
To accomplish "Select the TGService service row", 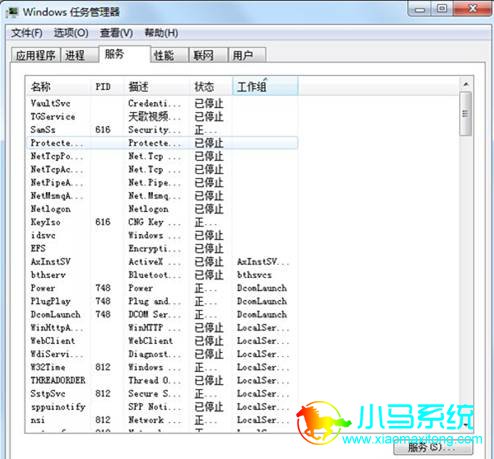I will (162, 117).
